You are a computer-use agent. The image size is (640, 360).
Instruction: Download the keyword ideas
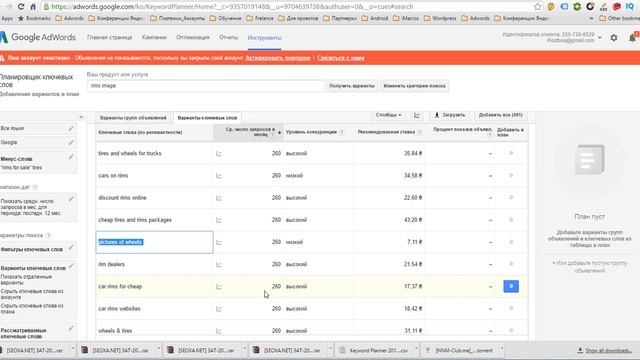pyautogui.click(x=449, y=115)
